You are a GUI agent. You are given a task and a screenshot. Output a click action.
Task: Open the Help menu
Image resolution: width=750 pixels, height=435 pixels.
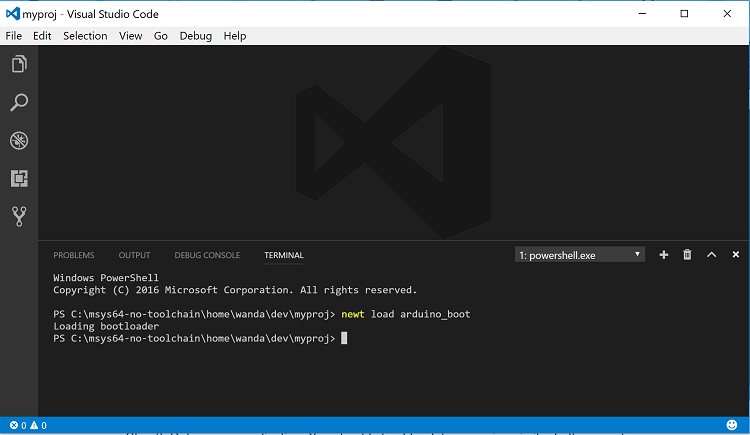coord(235,36)
